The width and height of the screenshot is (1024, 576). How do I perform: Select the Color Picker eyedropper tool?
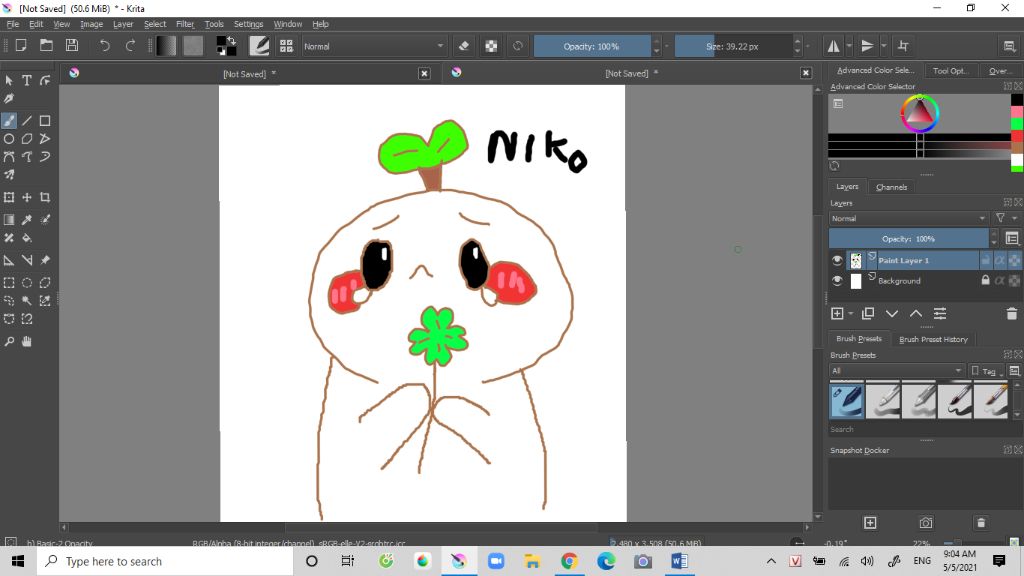coord(27,219)
